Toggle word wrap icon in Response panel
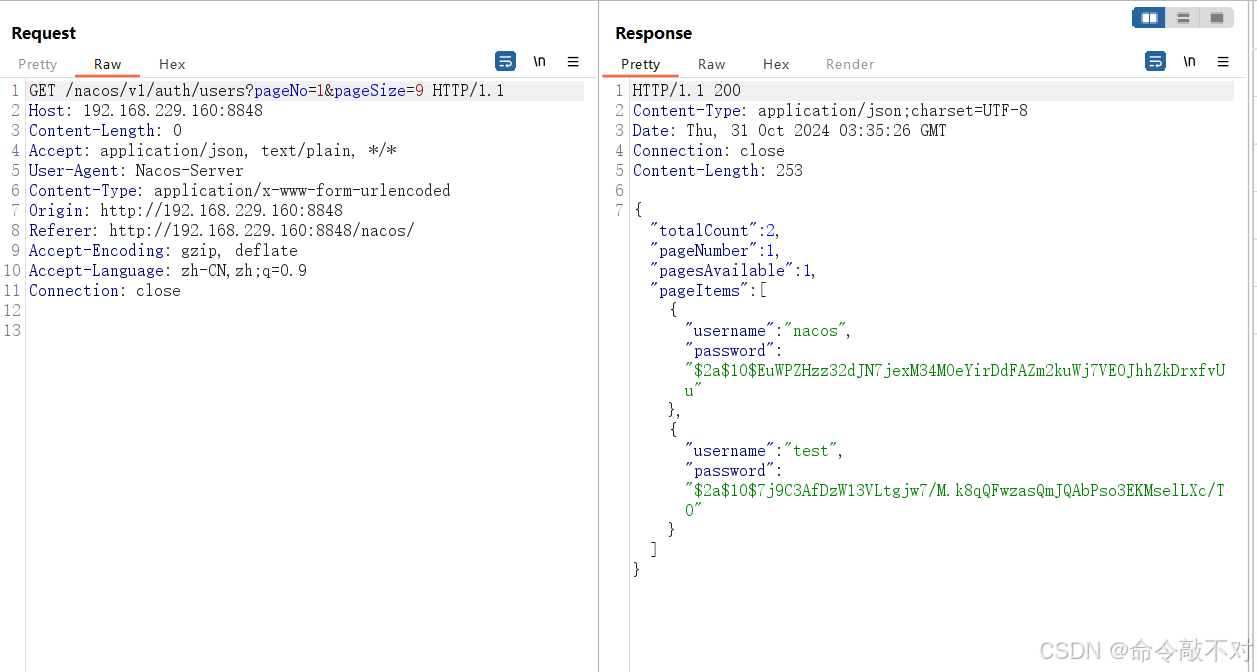 pos(1156,62)
